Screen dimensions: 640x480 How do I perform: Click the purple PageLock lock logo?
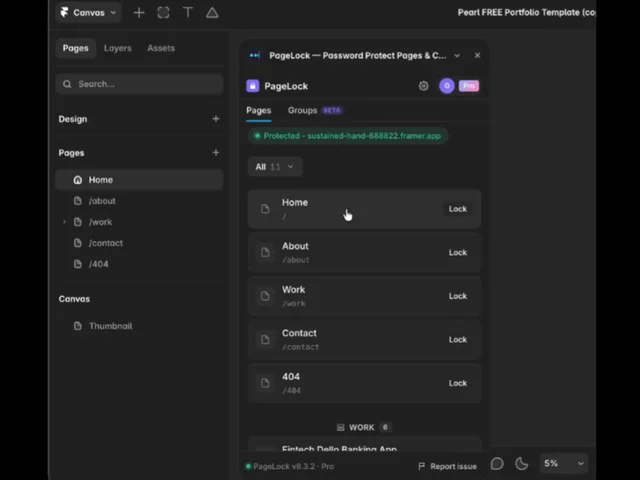[x=253, y=86]
